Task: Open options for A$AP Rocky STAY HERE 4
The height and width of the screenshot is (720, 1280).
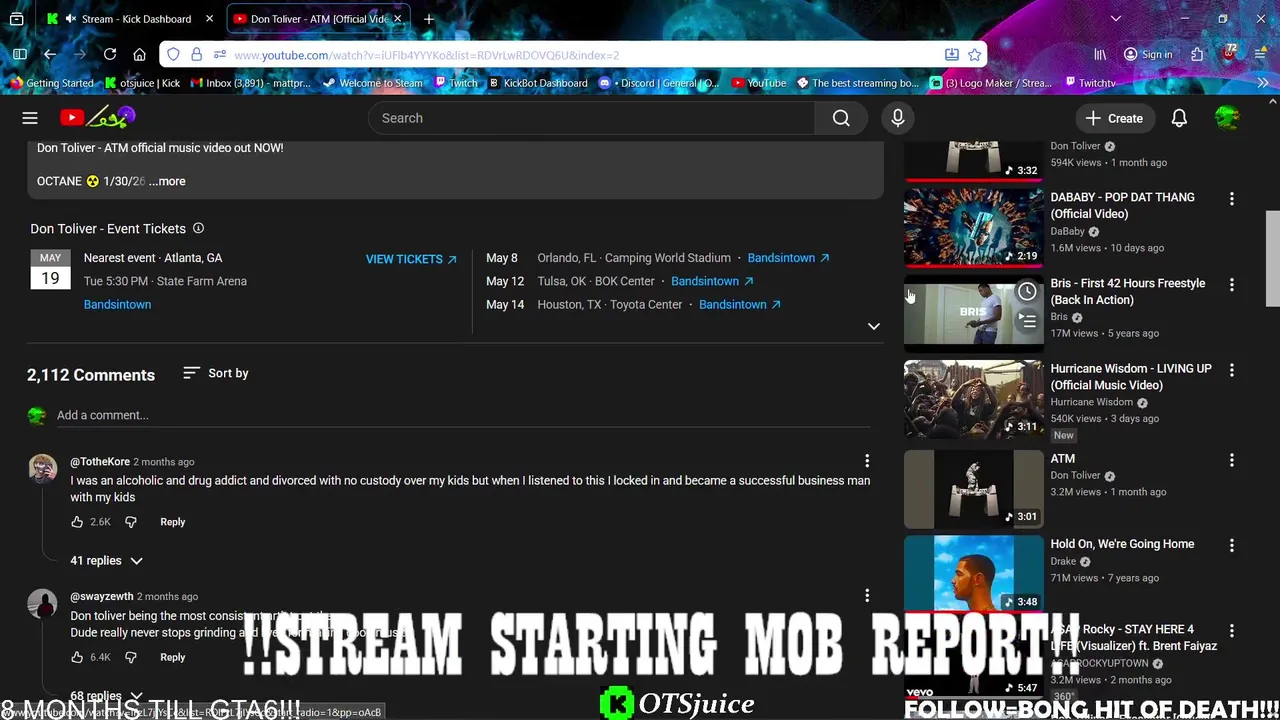Action: click(1231, 631)
